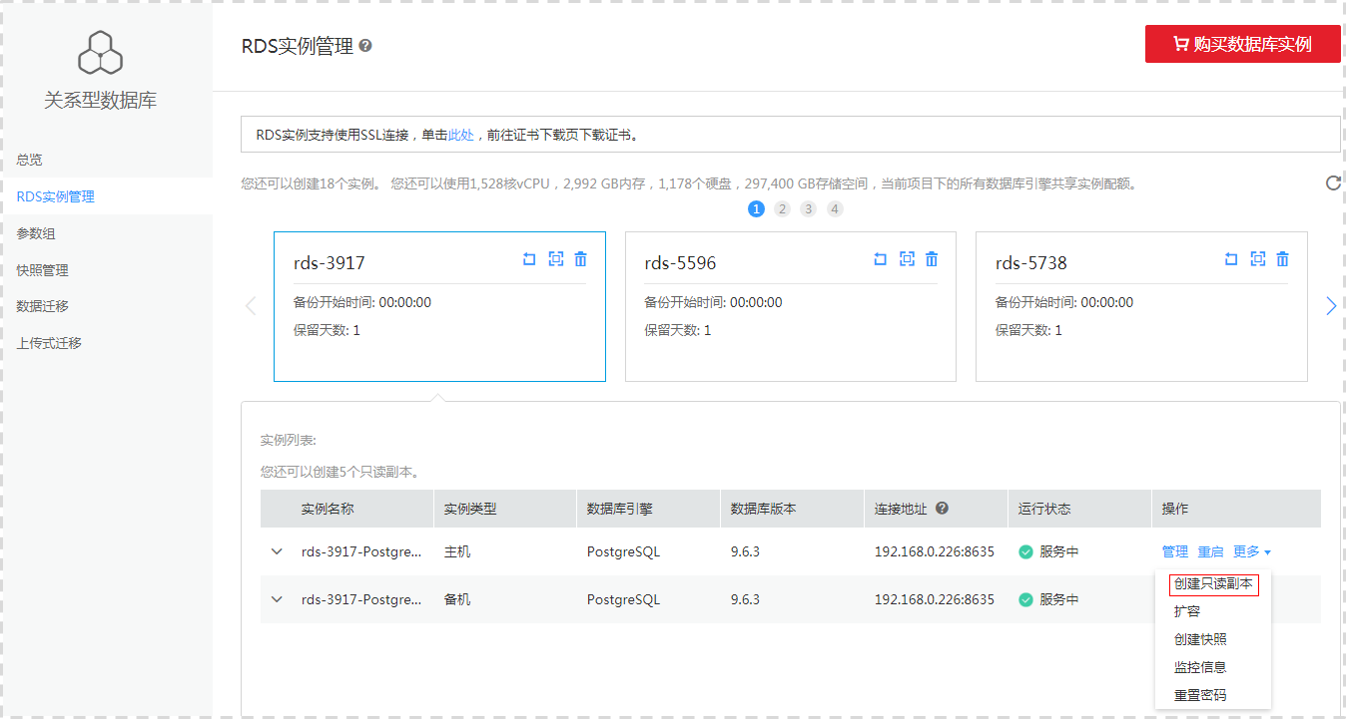Image resolution: width=1346 pixels, height=719 pixels.
Task: Select 创建快照 menu entry
Action: point(1199,639)
